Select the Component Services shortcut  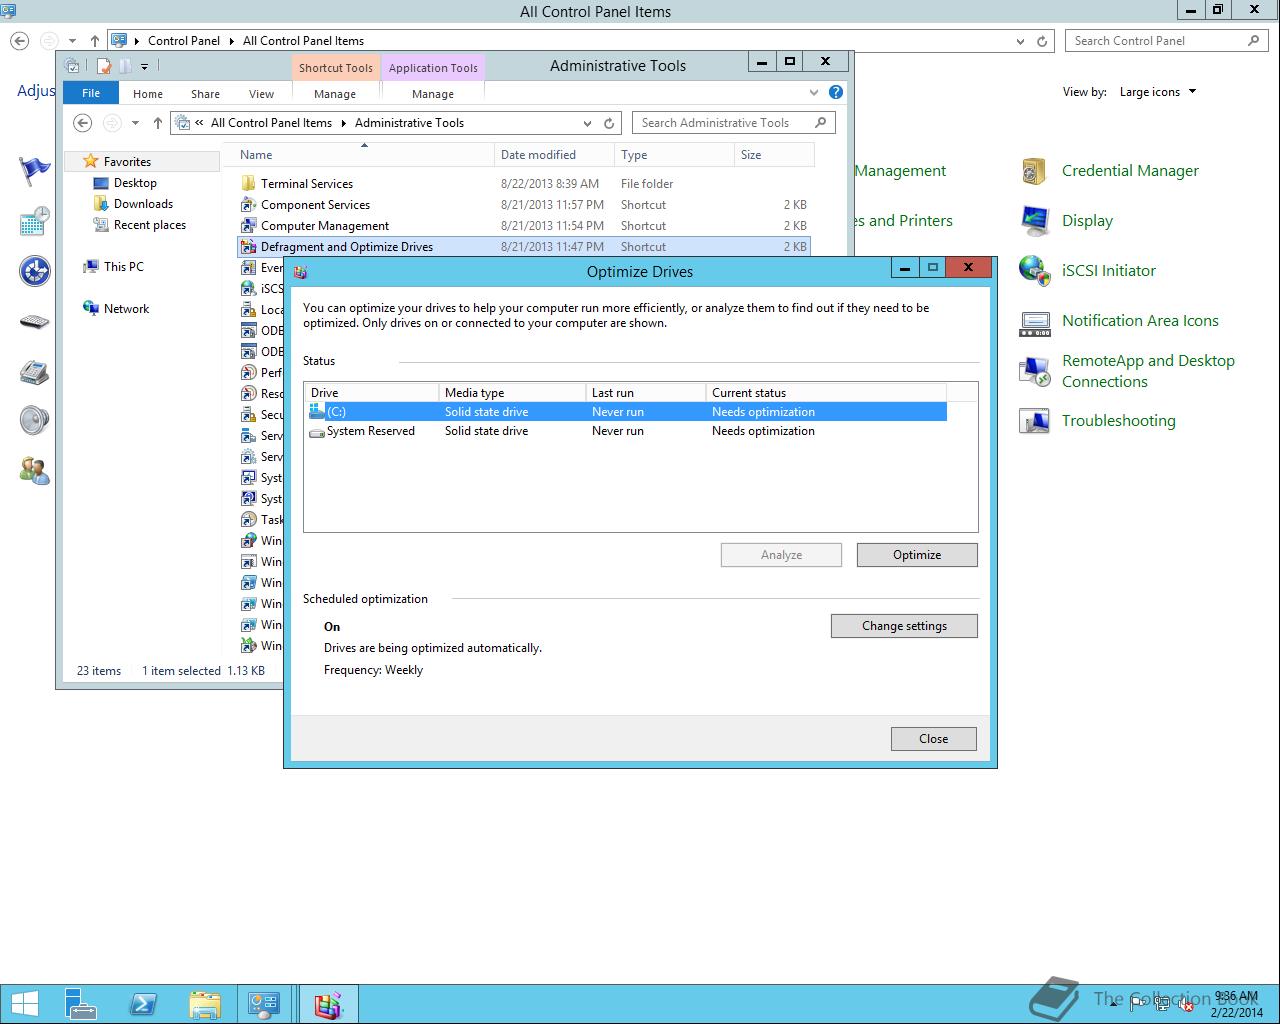pyautogui.click(x=524, y=205)
